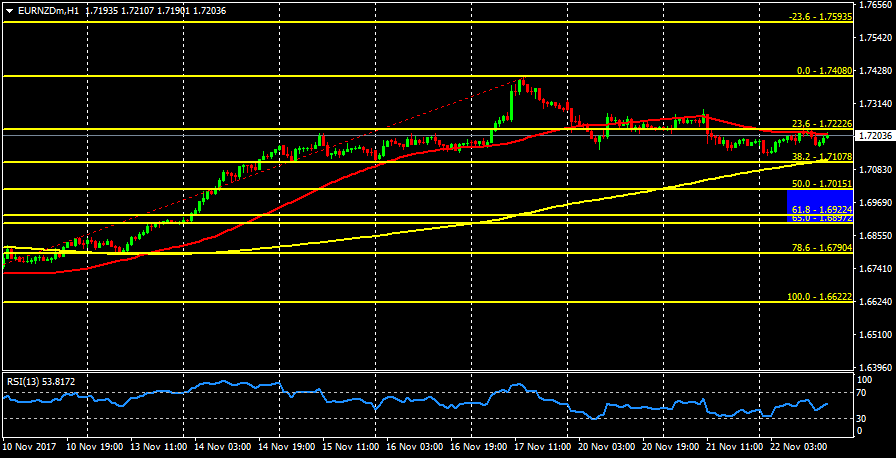Click the current price marker 1.72036

(x=876, y=135)
